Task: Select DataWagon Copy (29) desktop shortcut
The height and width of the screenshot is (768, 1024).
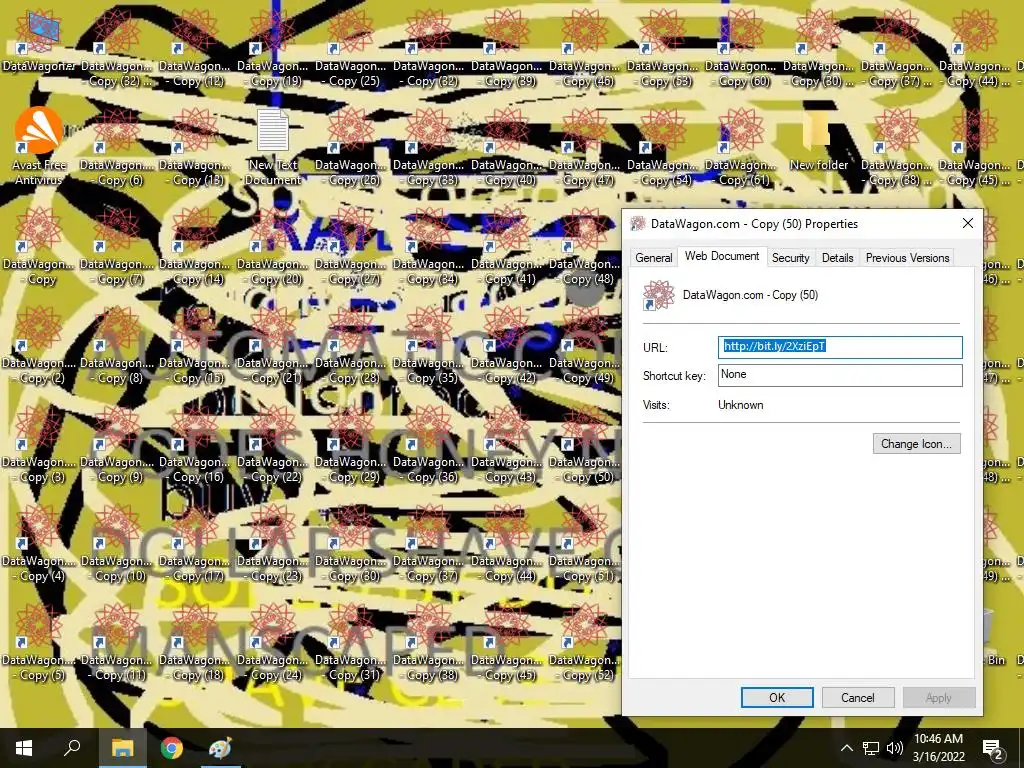Action: (351, 443)
